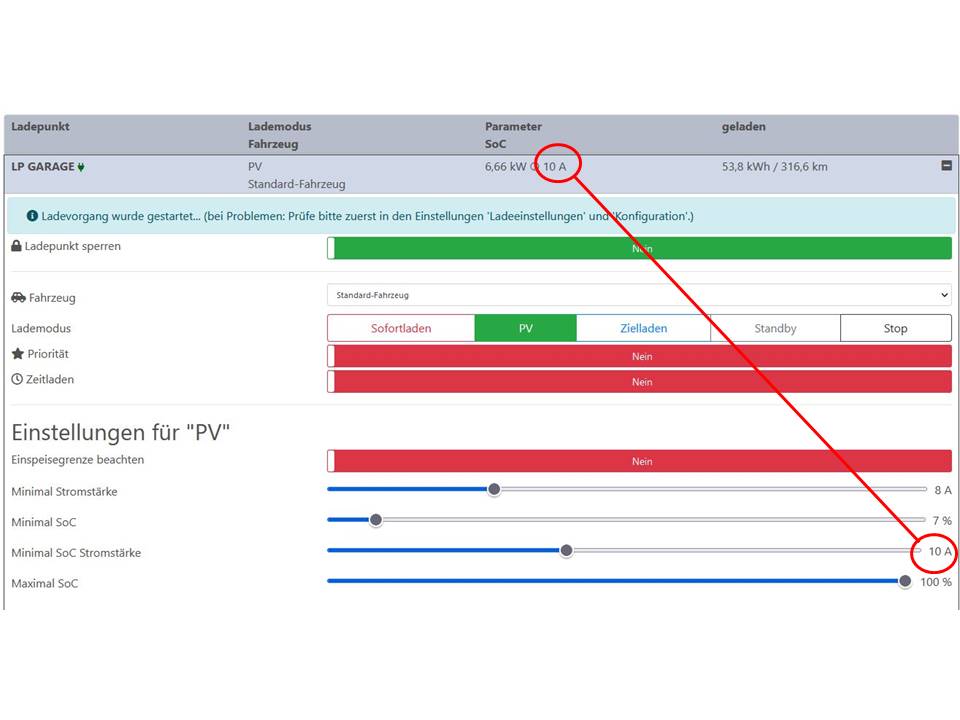960x720 pixels.
Task: Select Stop charging mode
Action: (896, 328)
